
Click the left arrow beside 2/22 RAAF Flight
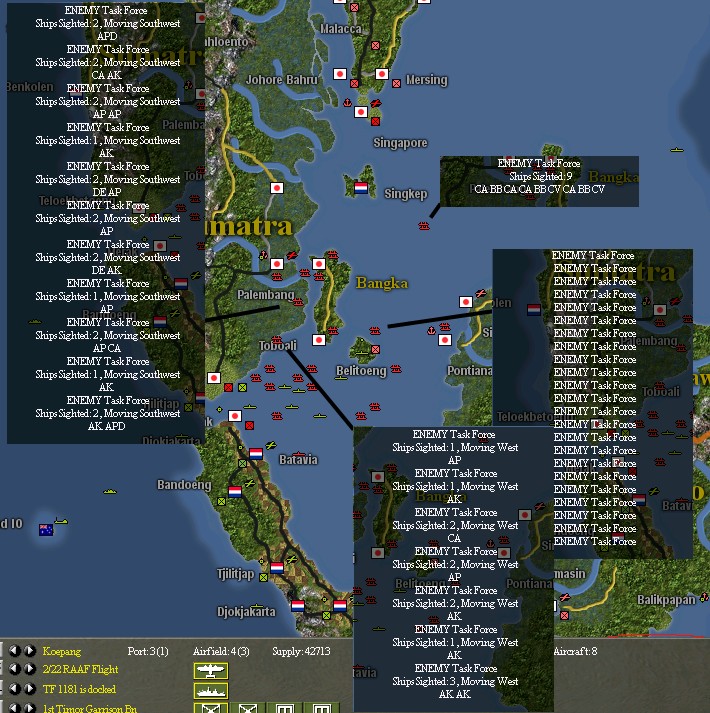click(14, 669)
